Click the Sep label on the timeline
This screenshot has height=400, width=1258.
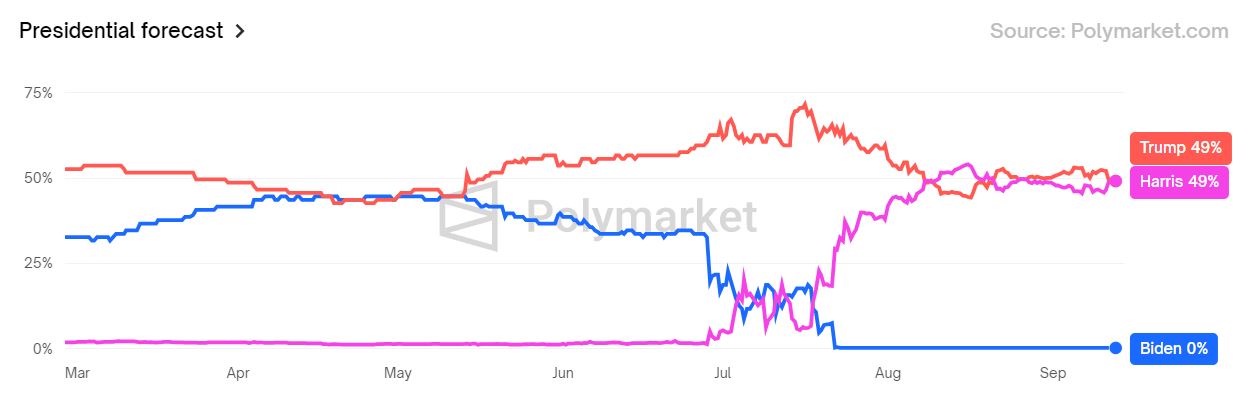click(x=1053, y=373)
